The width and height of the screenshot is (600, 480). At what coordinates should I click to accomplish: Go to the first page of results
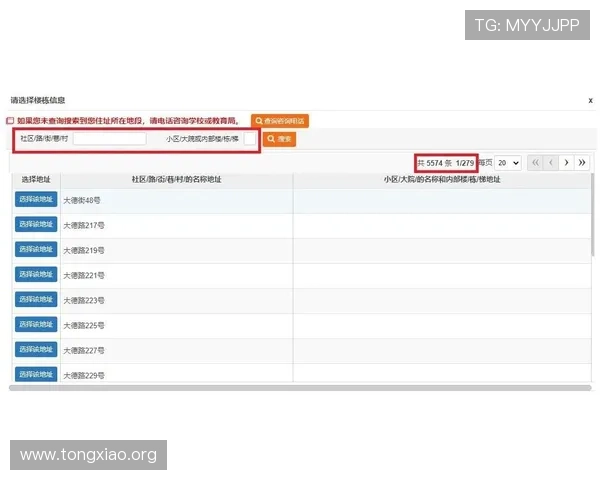(x=535, y=163)
